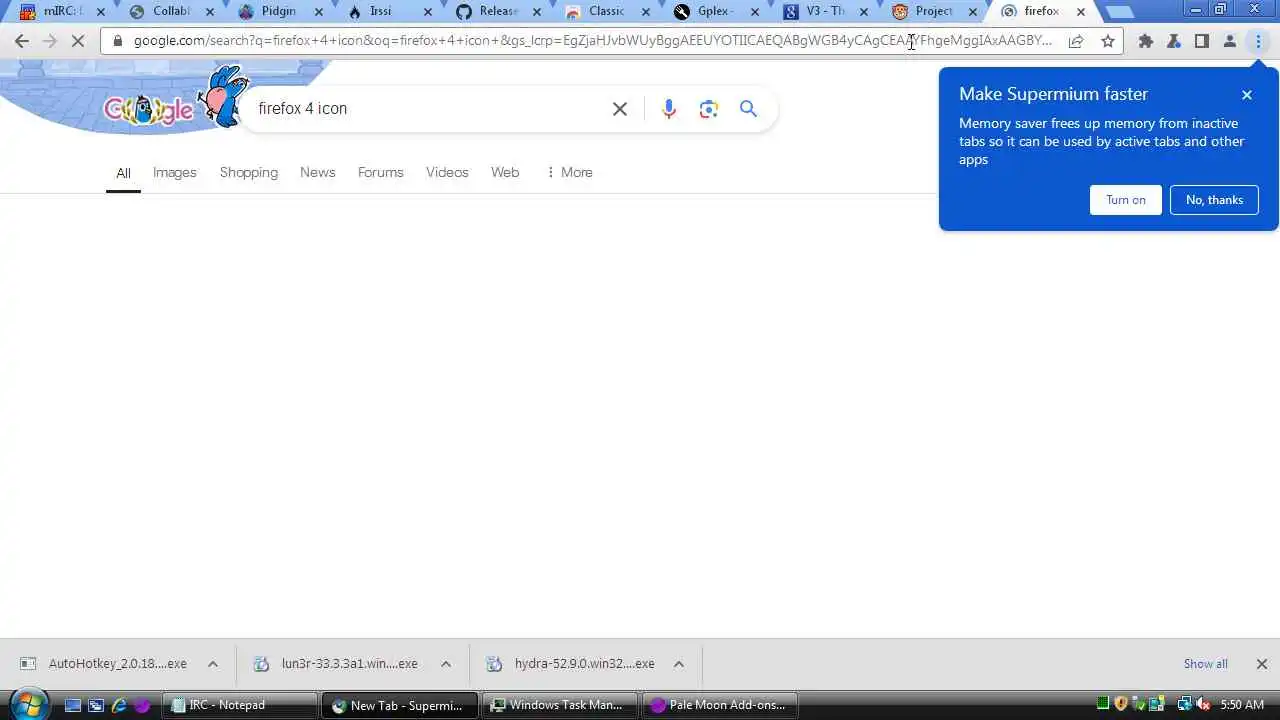Open the profile avatar icon

1230,41
